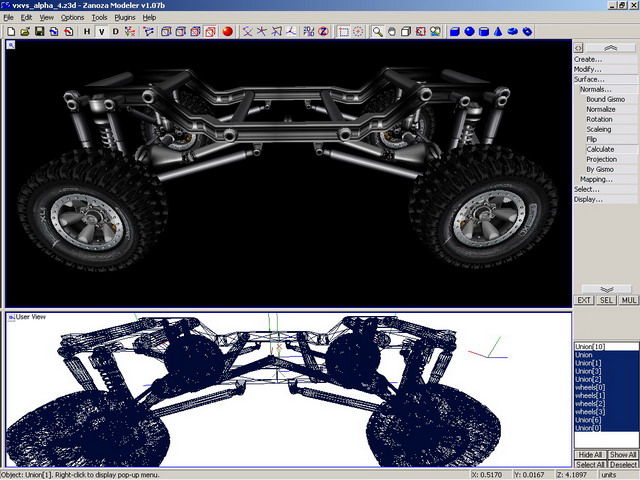Viewport: 640px width, 480px height.
Task: Select the Pan hand tool
Action: [x=391, y=31]
